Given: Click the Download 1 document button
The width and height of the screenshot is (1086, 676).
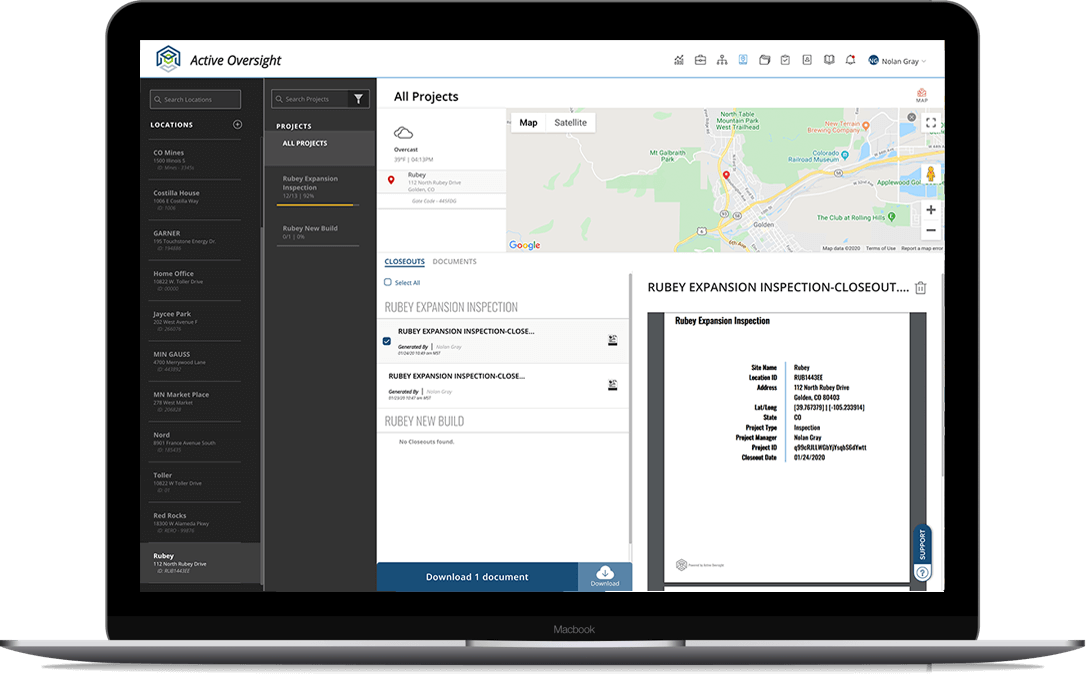Looking at the screenshot, I should tap(477, 577).
